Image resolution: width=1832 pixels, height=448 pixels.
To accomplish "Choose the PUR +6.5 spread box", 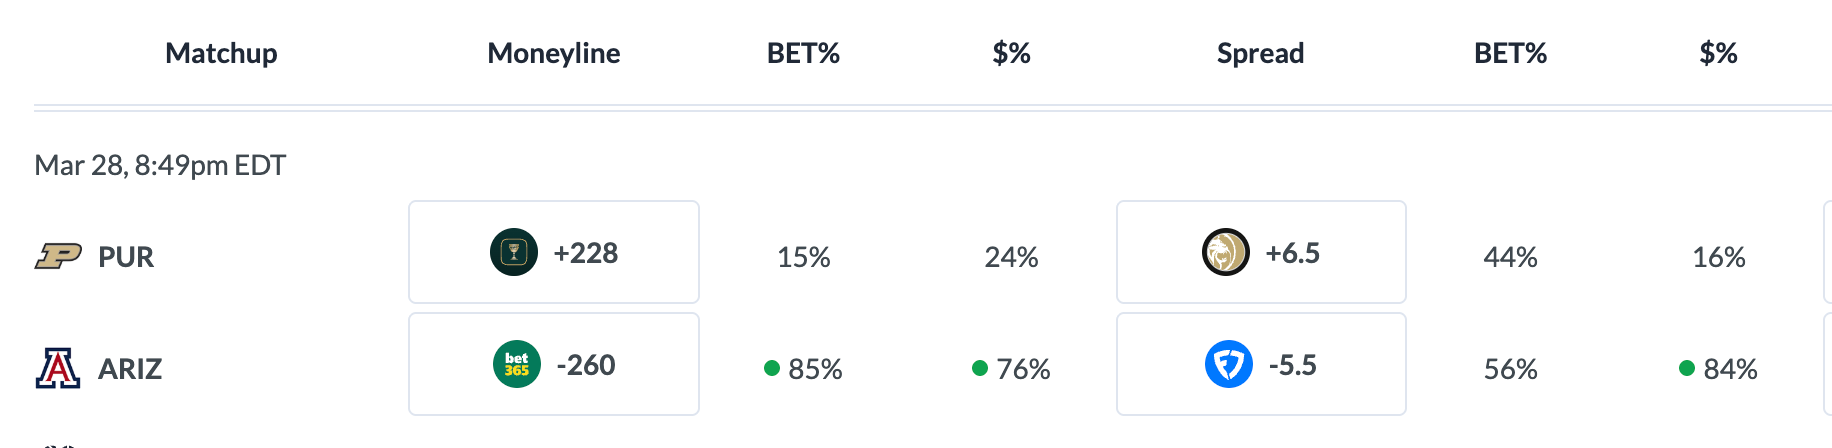I will coord(1261,252).
